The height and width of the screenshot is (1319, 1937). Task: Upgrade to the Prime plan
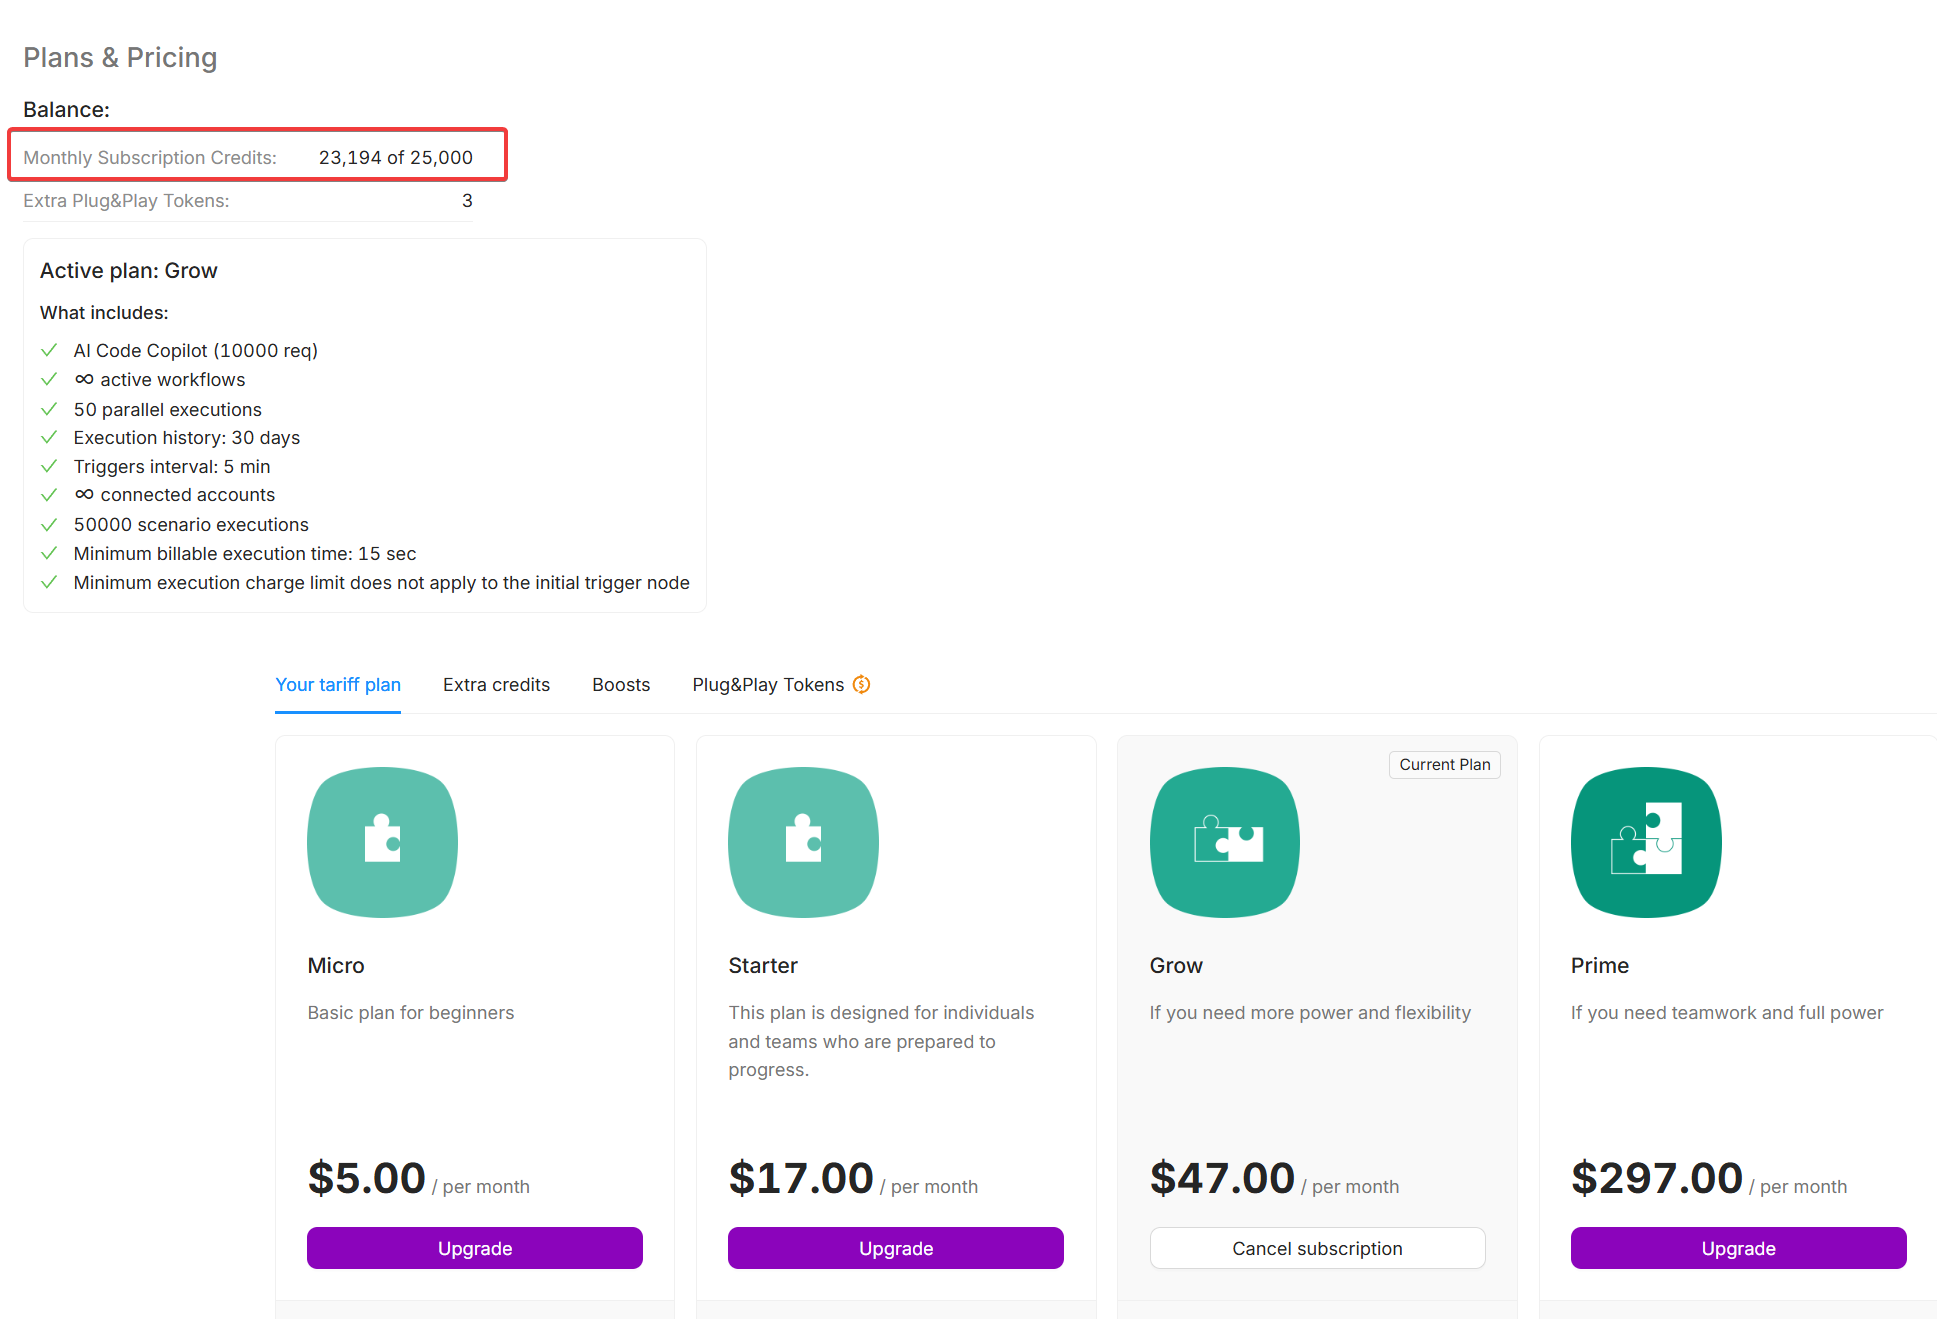(1738, 1248)
